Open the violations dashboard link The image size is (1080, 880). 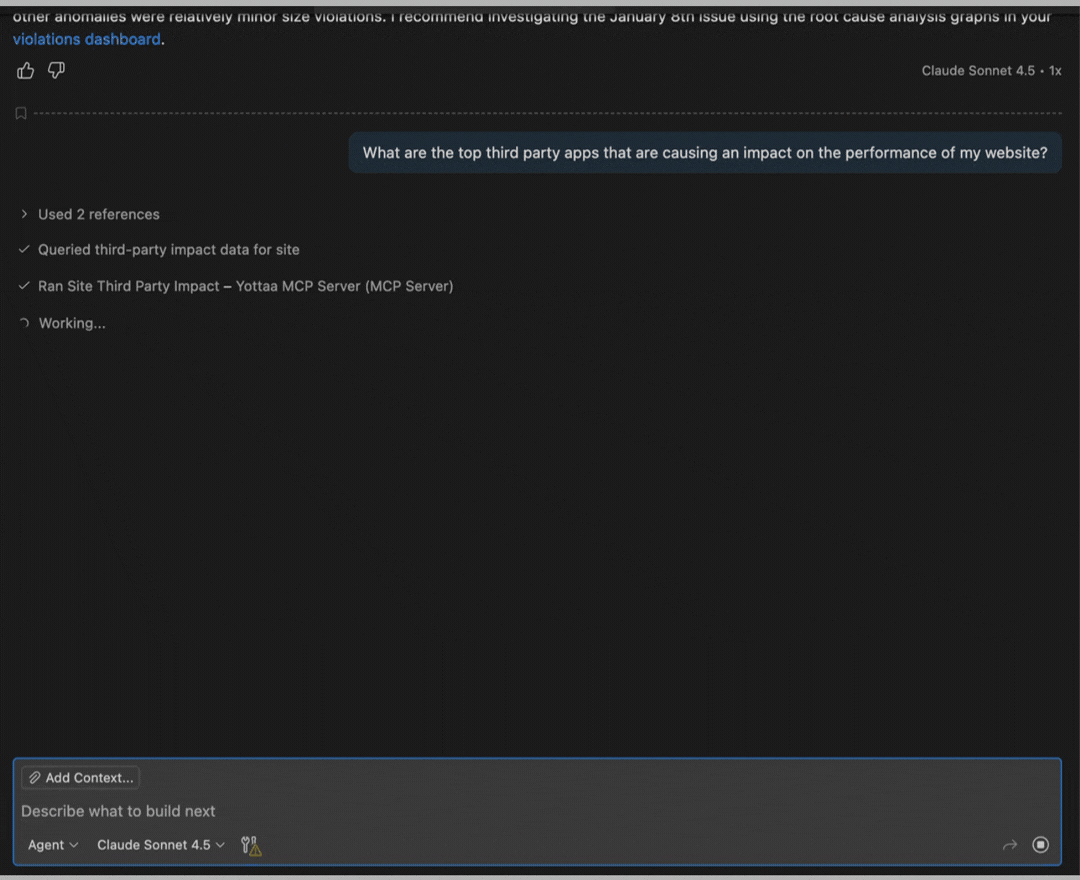86,39
